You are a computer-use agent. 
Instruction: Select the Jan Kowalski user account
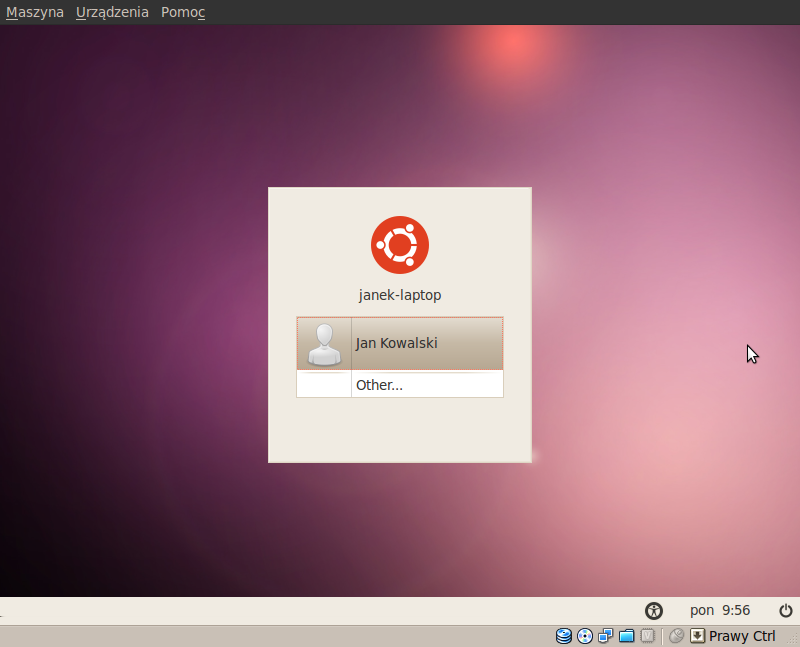[x=400, y=343]
